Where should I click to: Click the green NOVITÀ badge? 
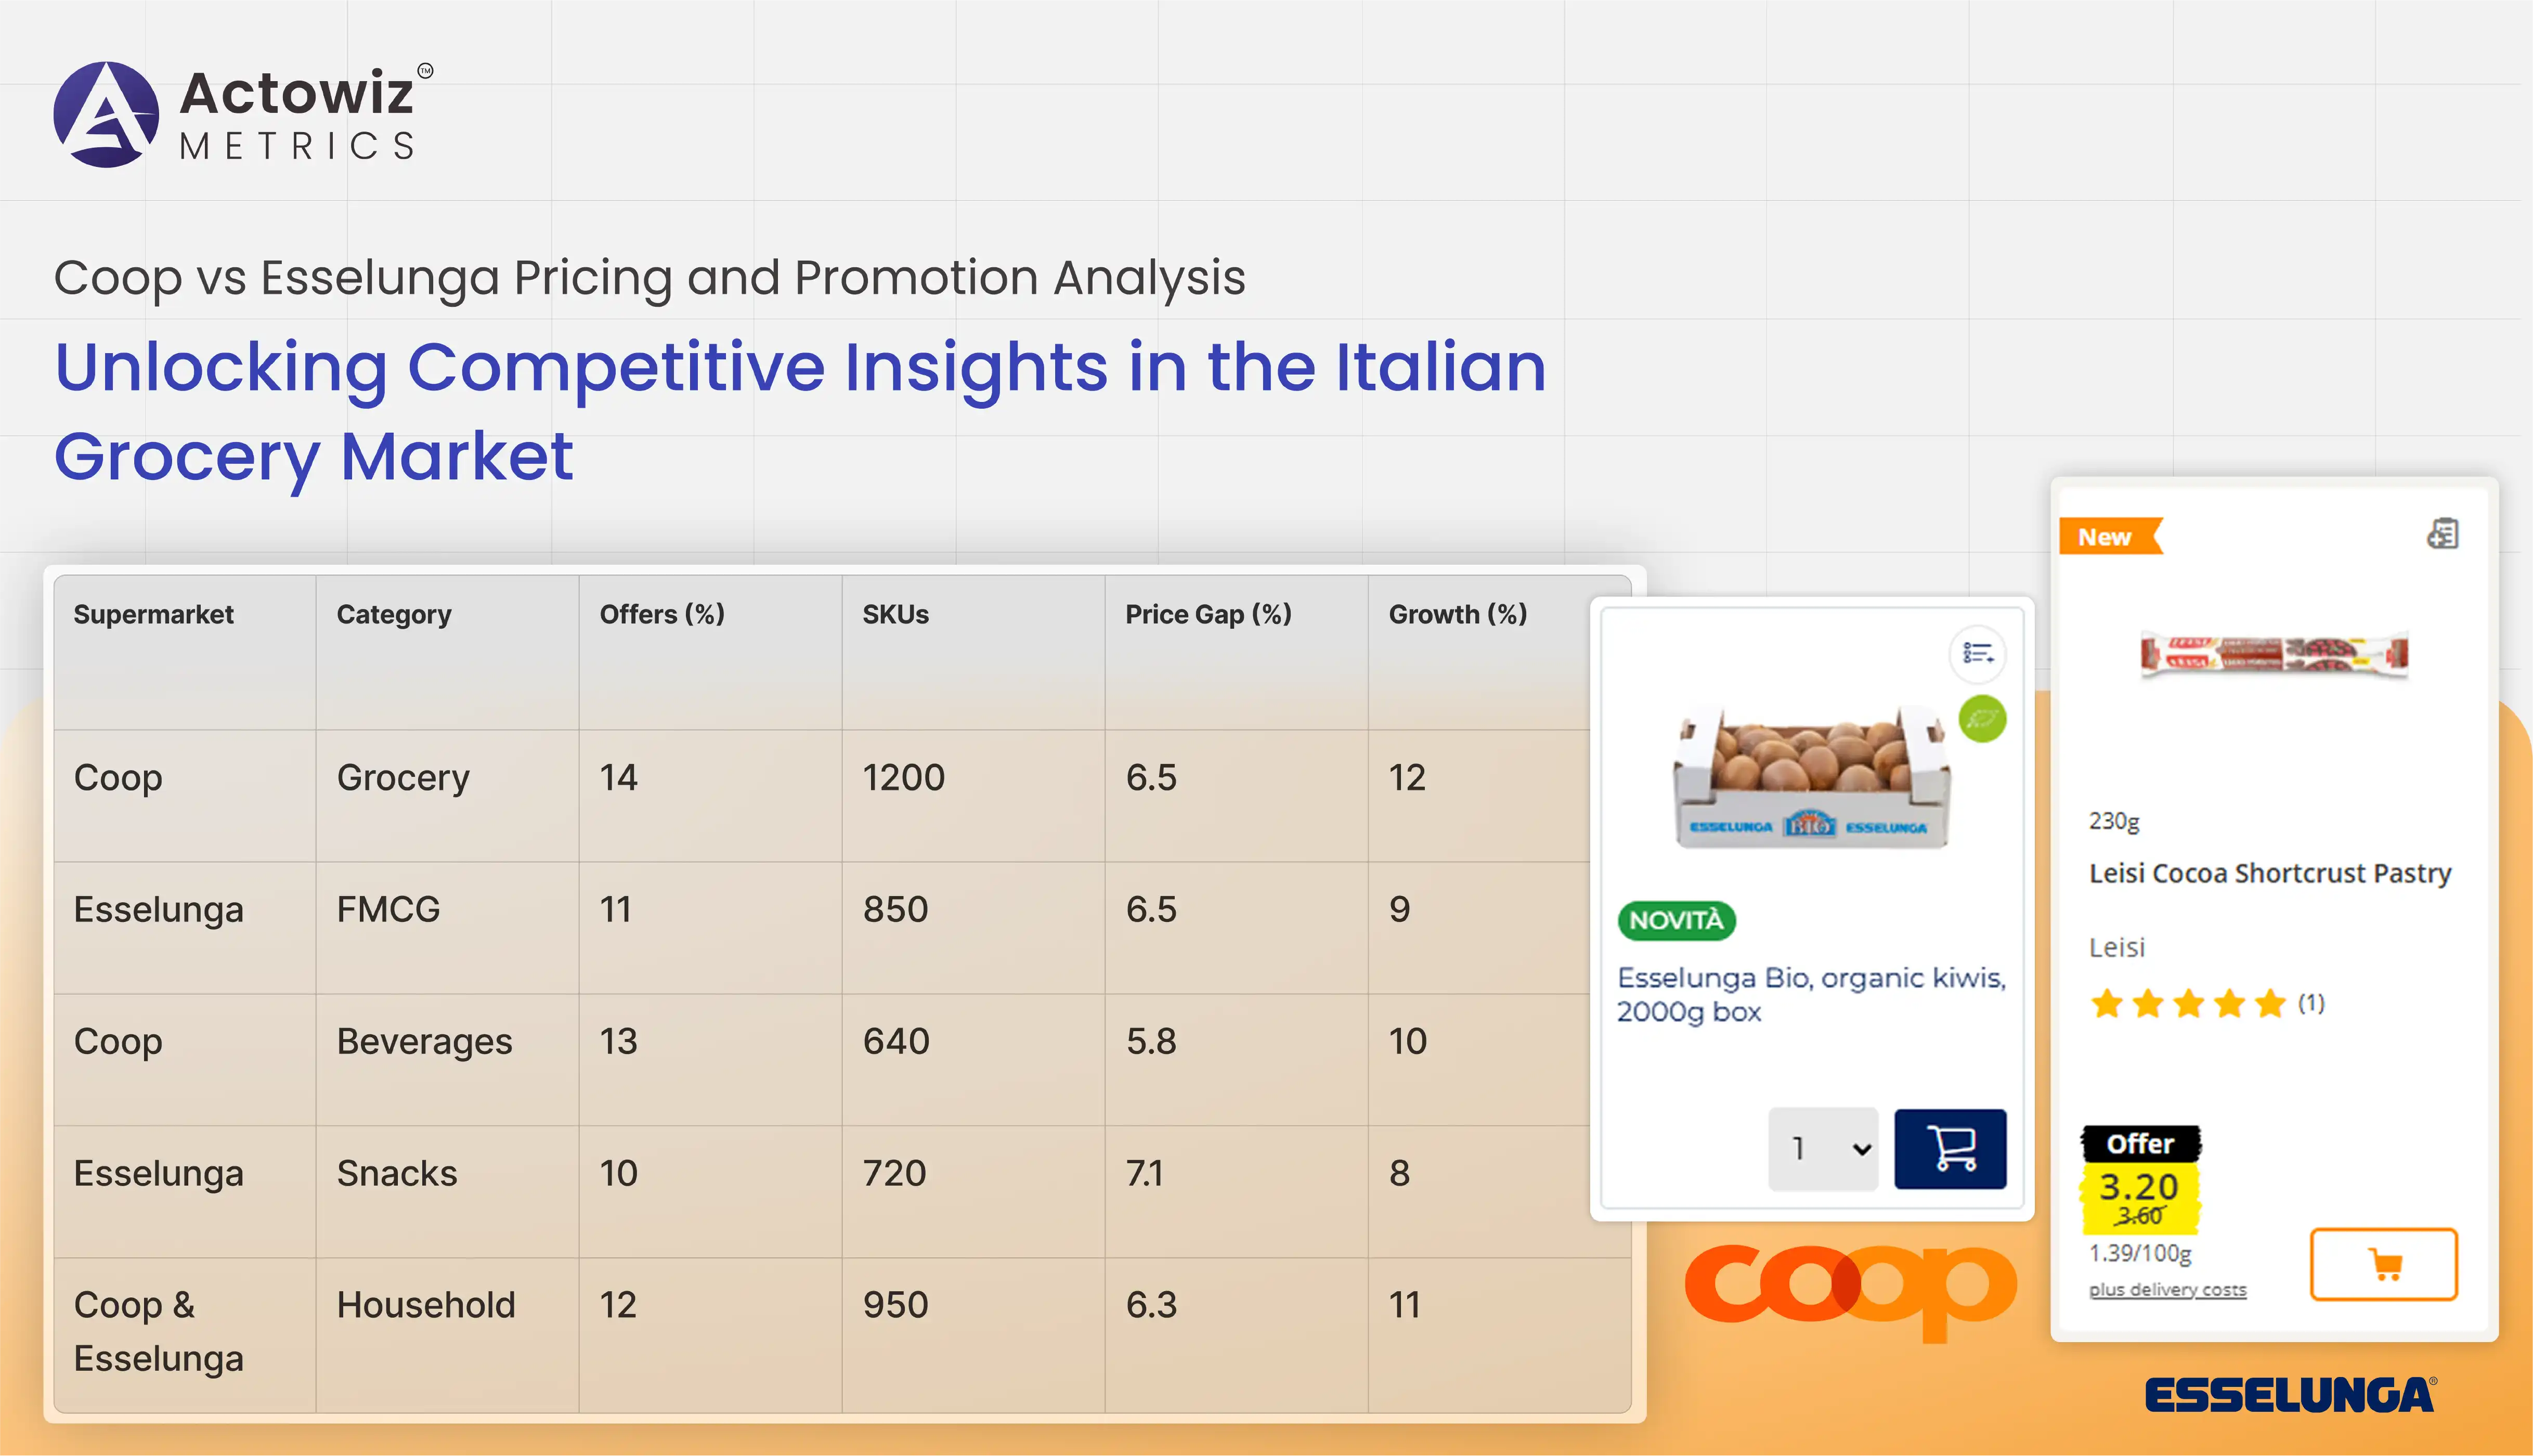(x=1676, y=920)
